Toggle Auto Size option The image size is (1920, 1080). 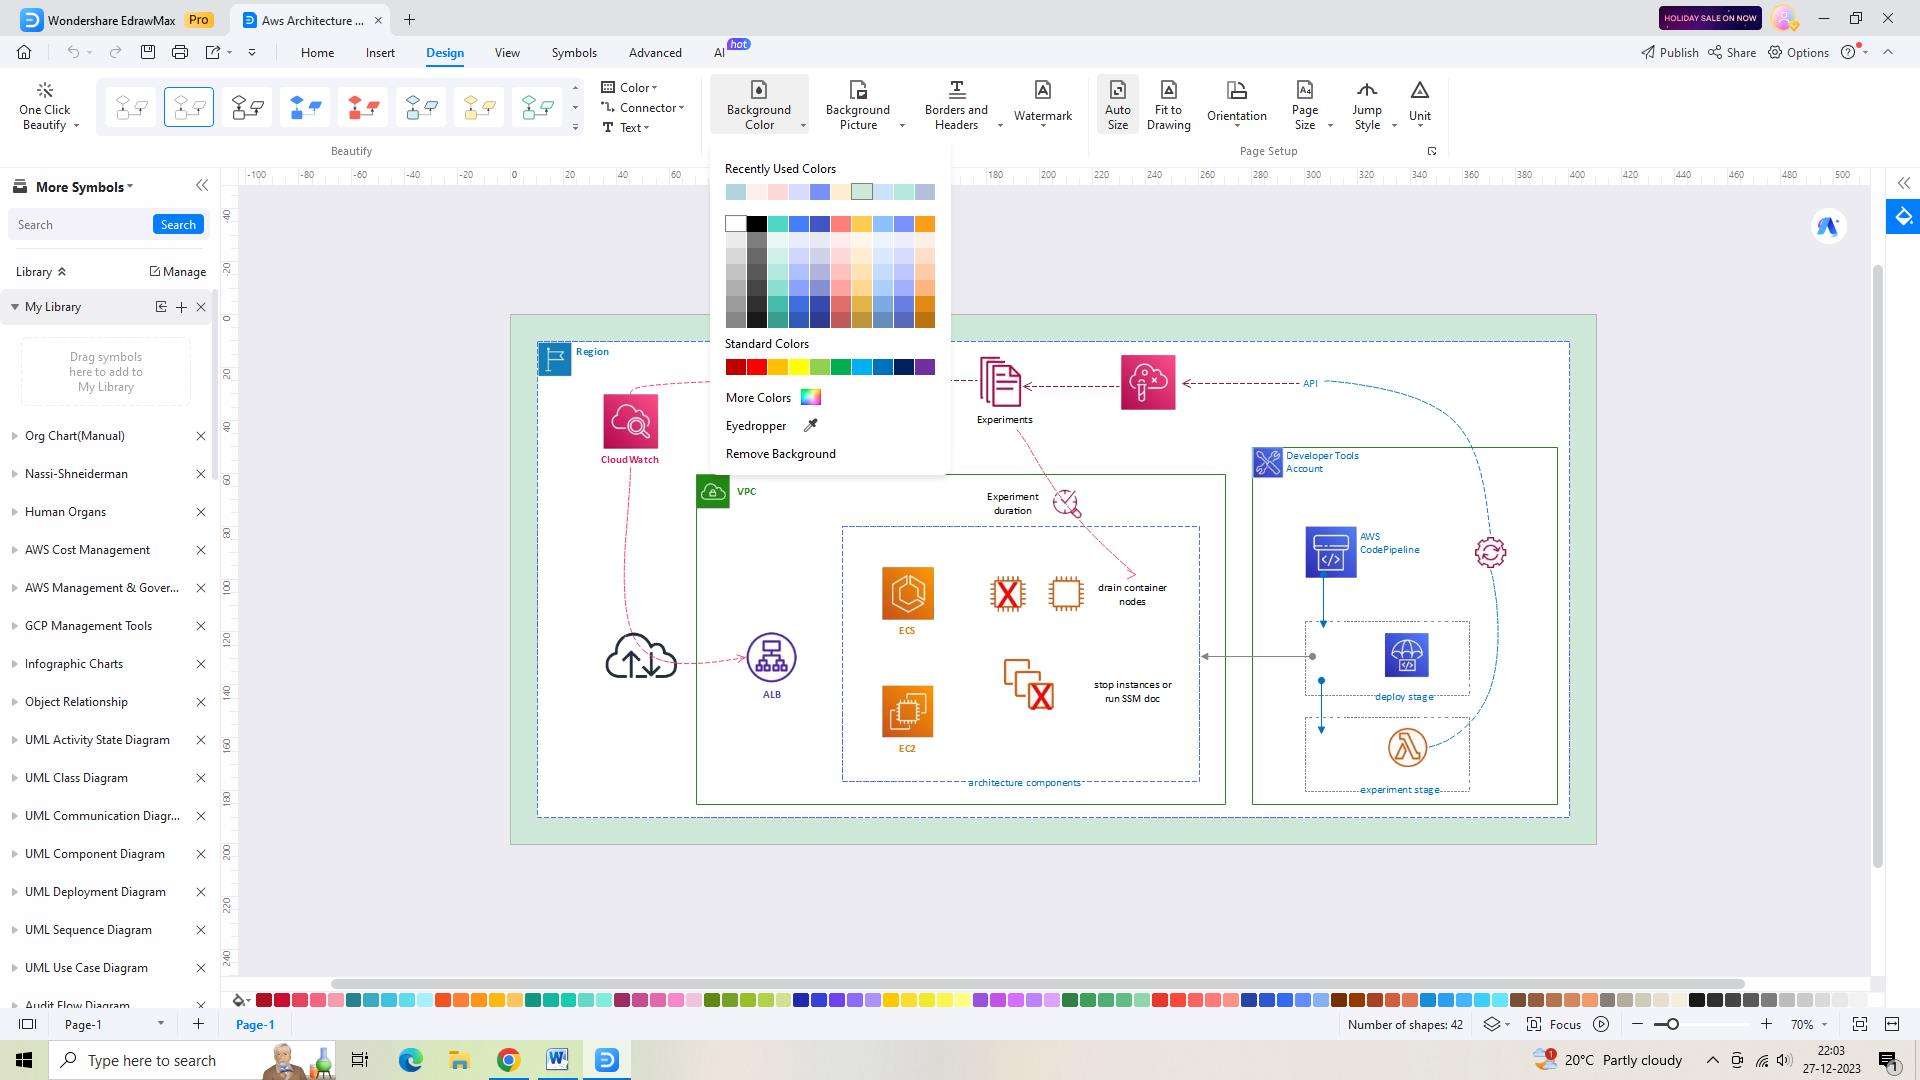pos(1117,104)
